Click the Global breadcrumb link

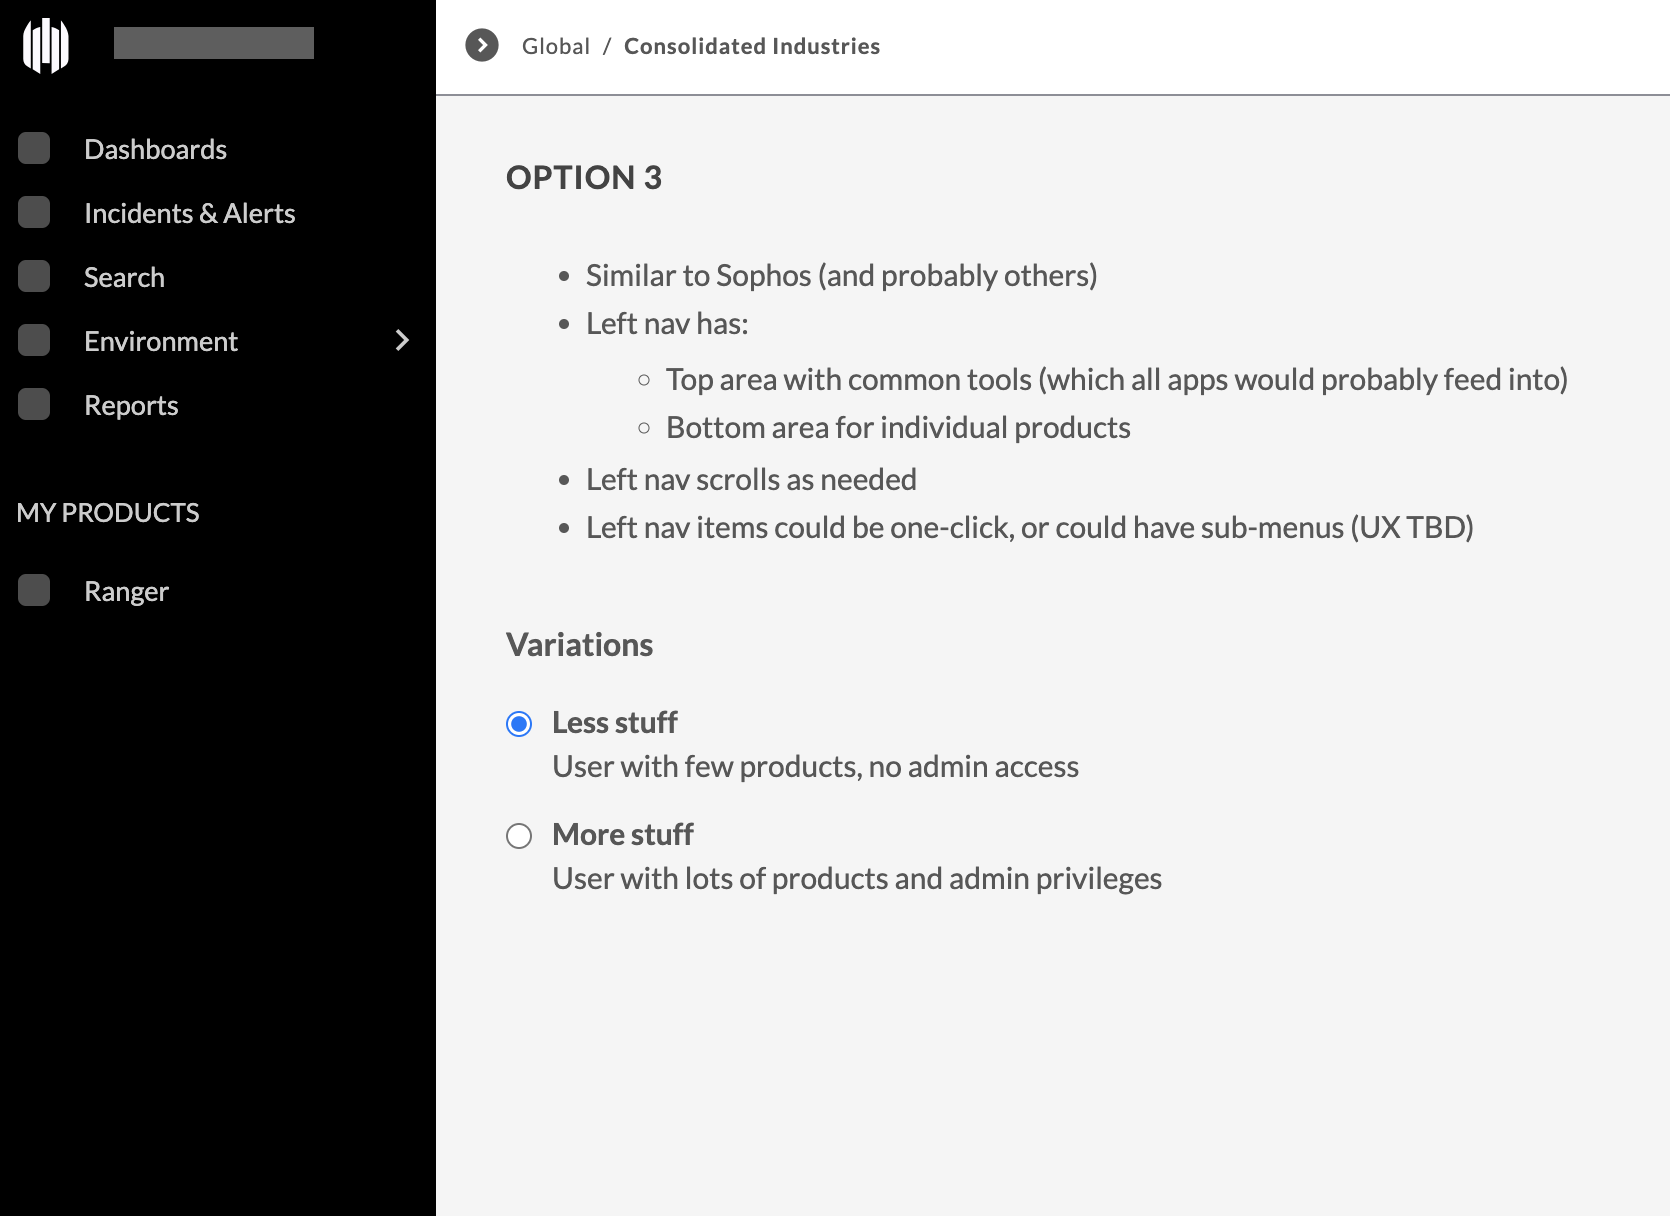pyautogui.click(x=556, y=45)
